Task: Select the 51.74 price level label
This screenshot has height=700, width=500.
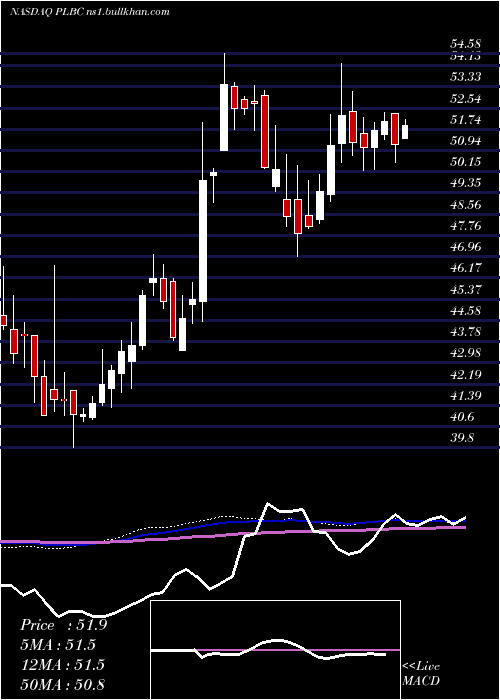Action: (x=466, y=120)
